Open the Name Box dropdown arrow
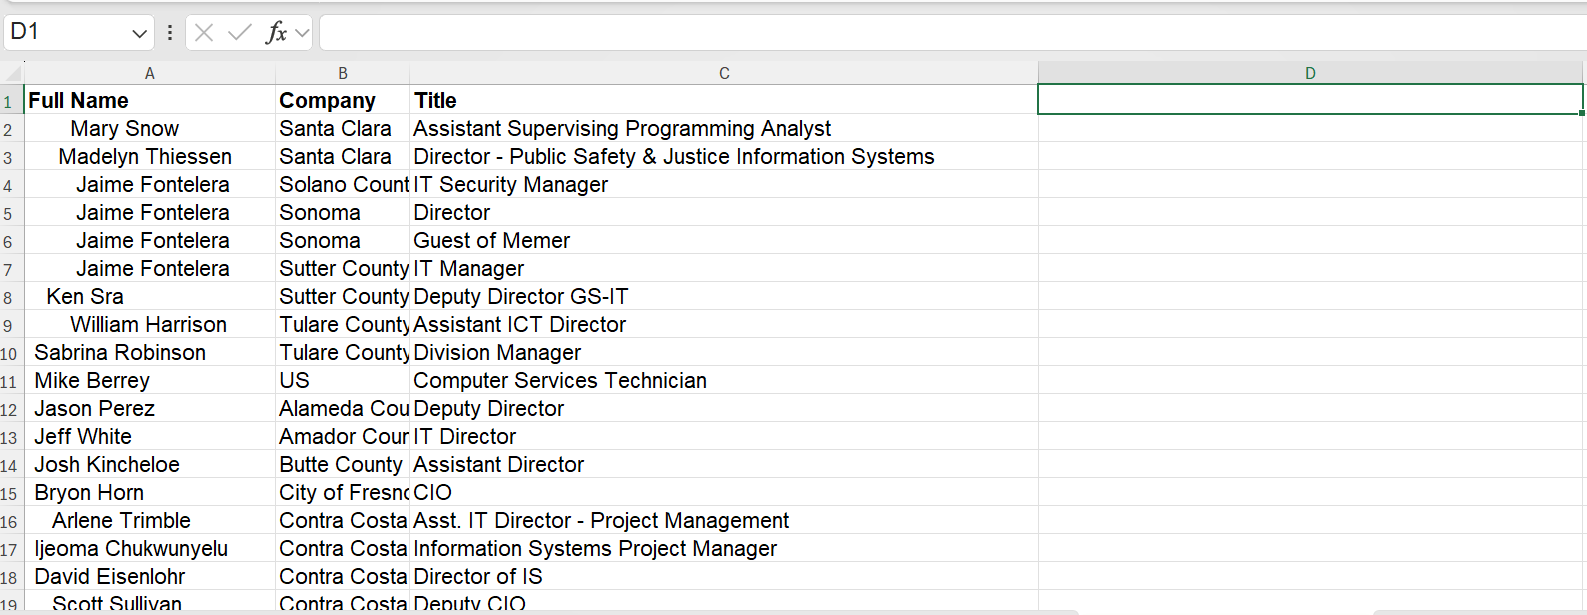The width and height of the screenshot is (1587, 615). coord(139,33)
